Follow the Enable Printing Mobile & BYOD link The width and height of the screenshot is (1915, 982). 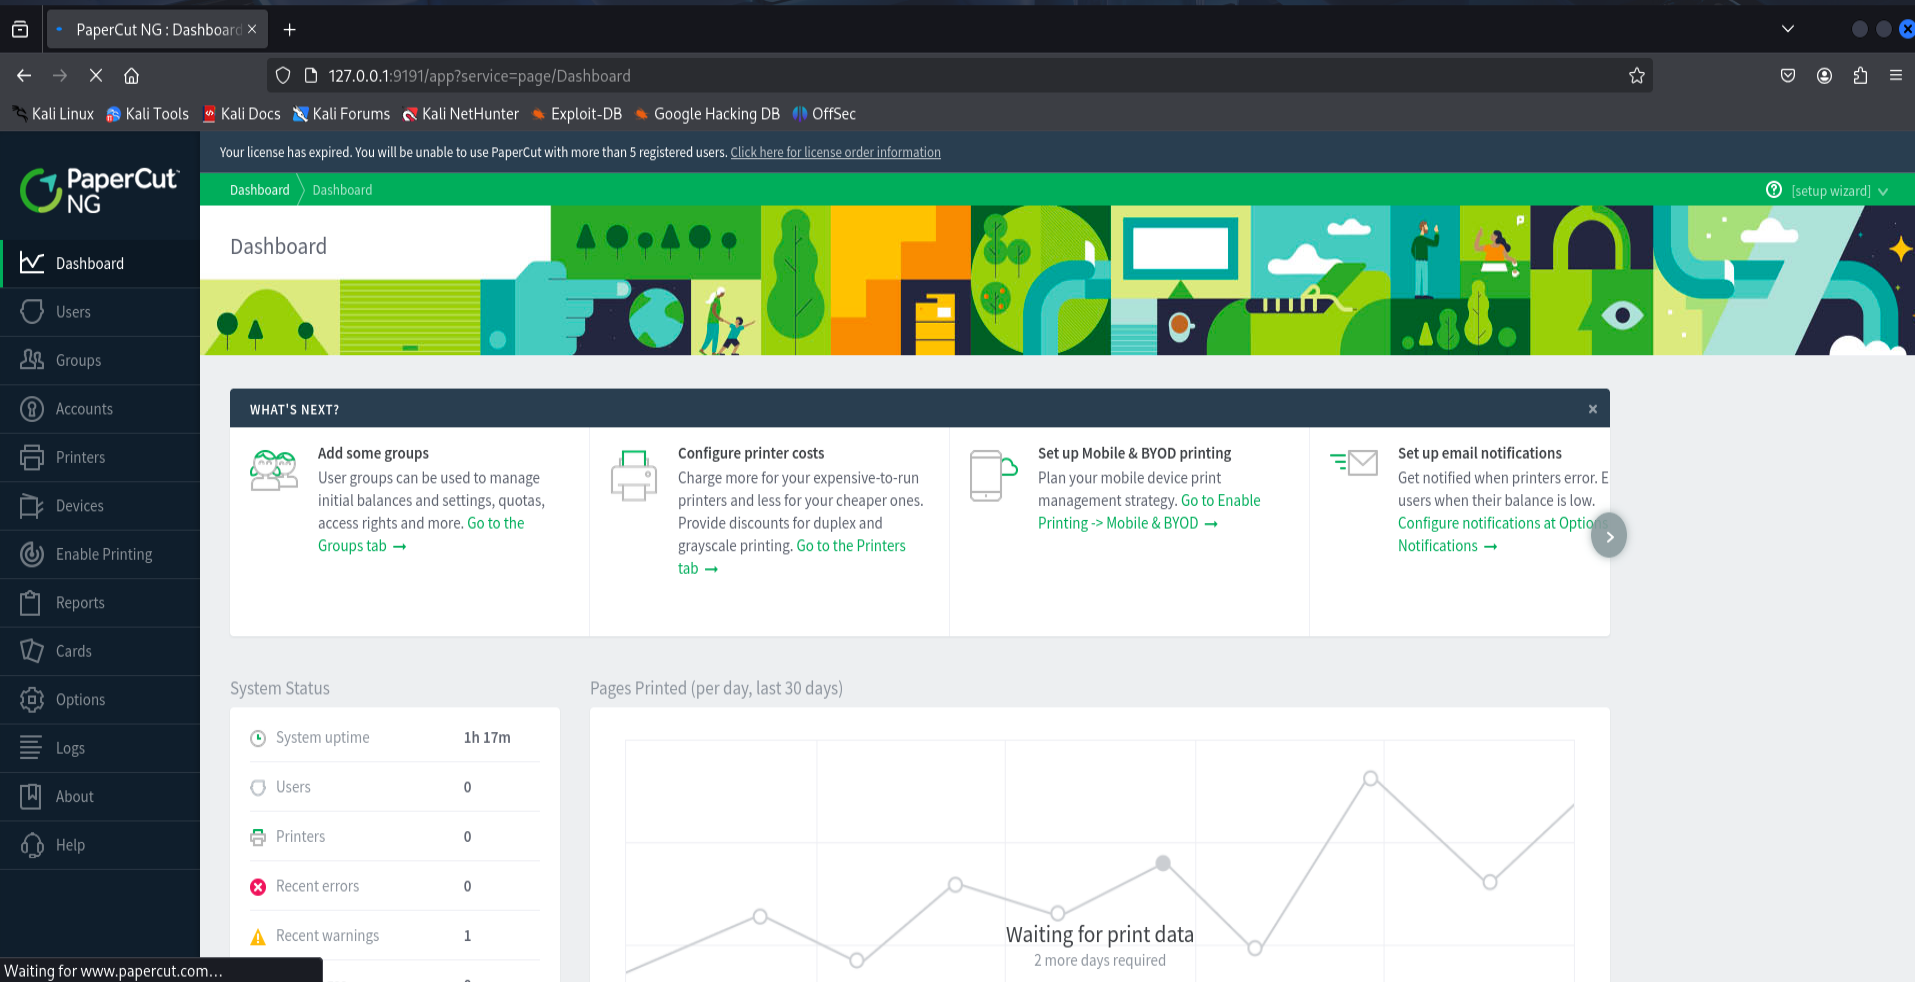[1149, 512]
